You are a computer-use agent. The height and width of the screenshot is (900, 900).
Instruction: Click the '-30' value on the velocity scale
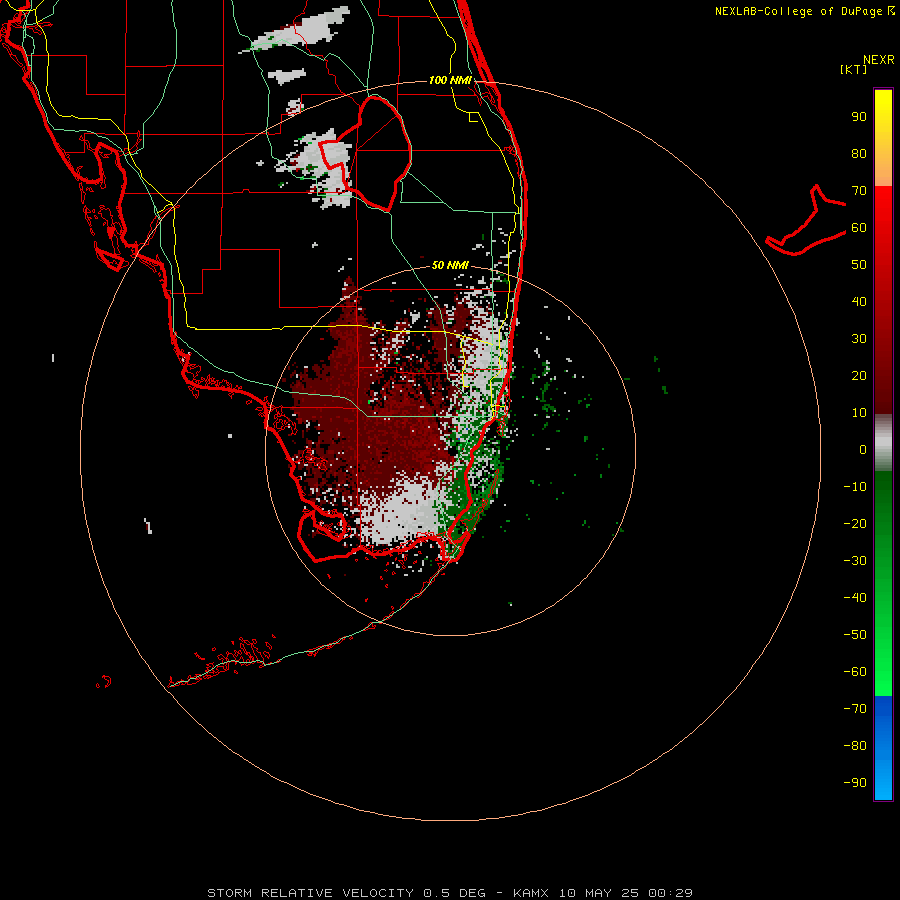pyautogui.click(x=855, y=561)
